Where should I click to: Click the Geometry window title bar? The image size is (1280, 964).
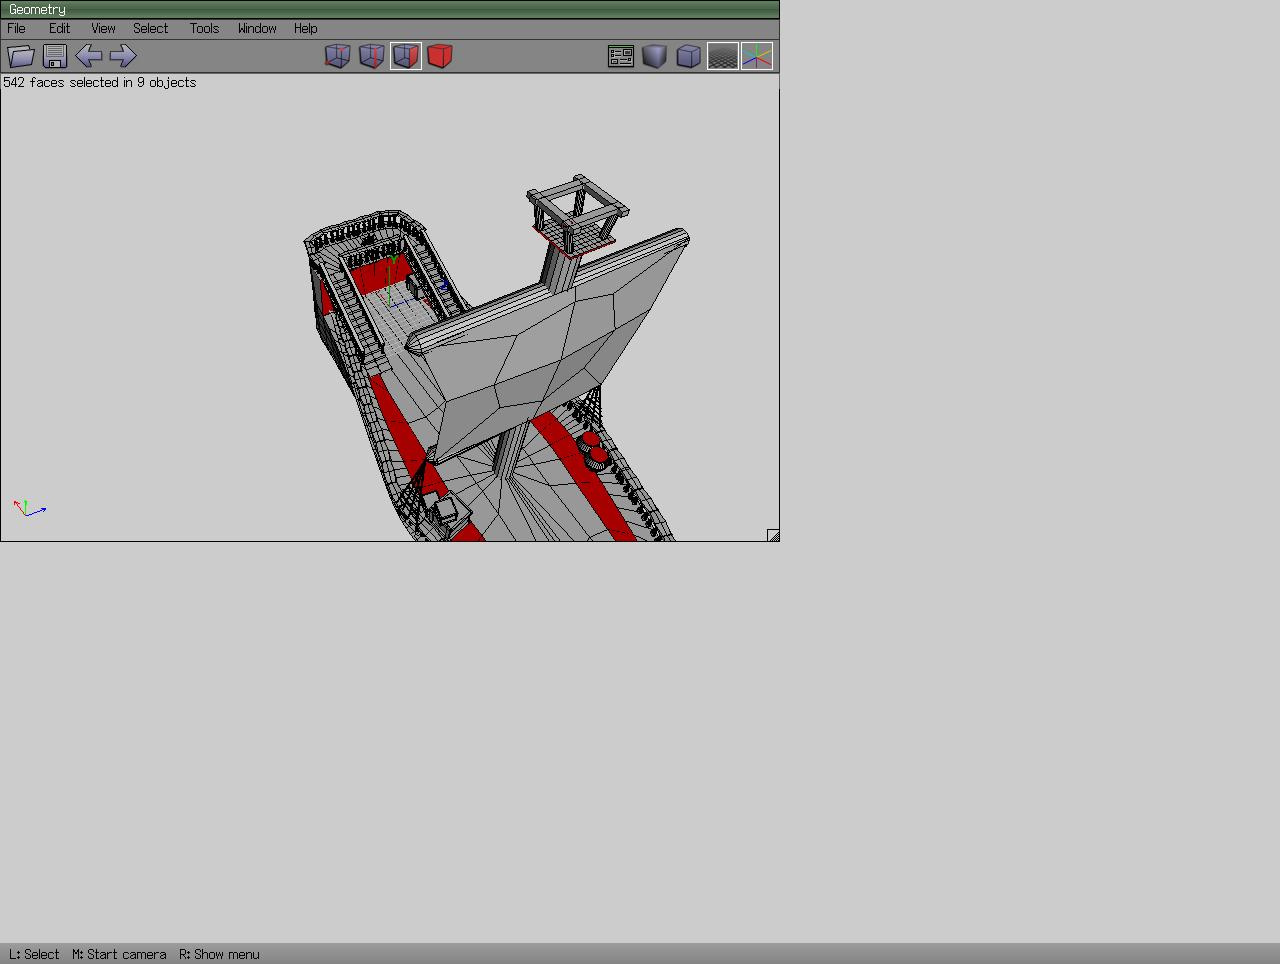pos(390,9)
